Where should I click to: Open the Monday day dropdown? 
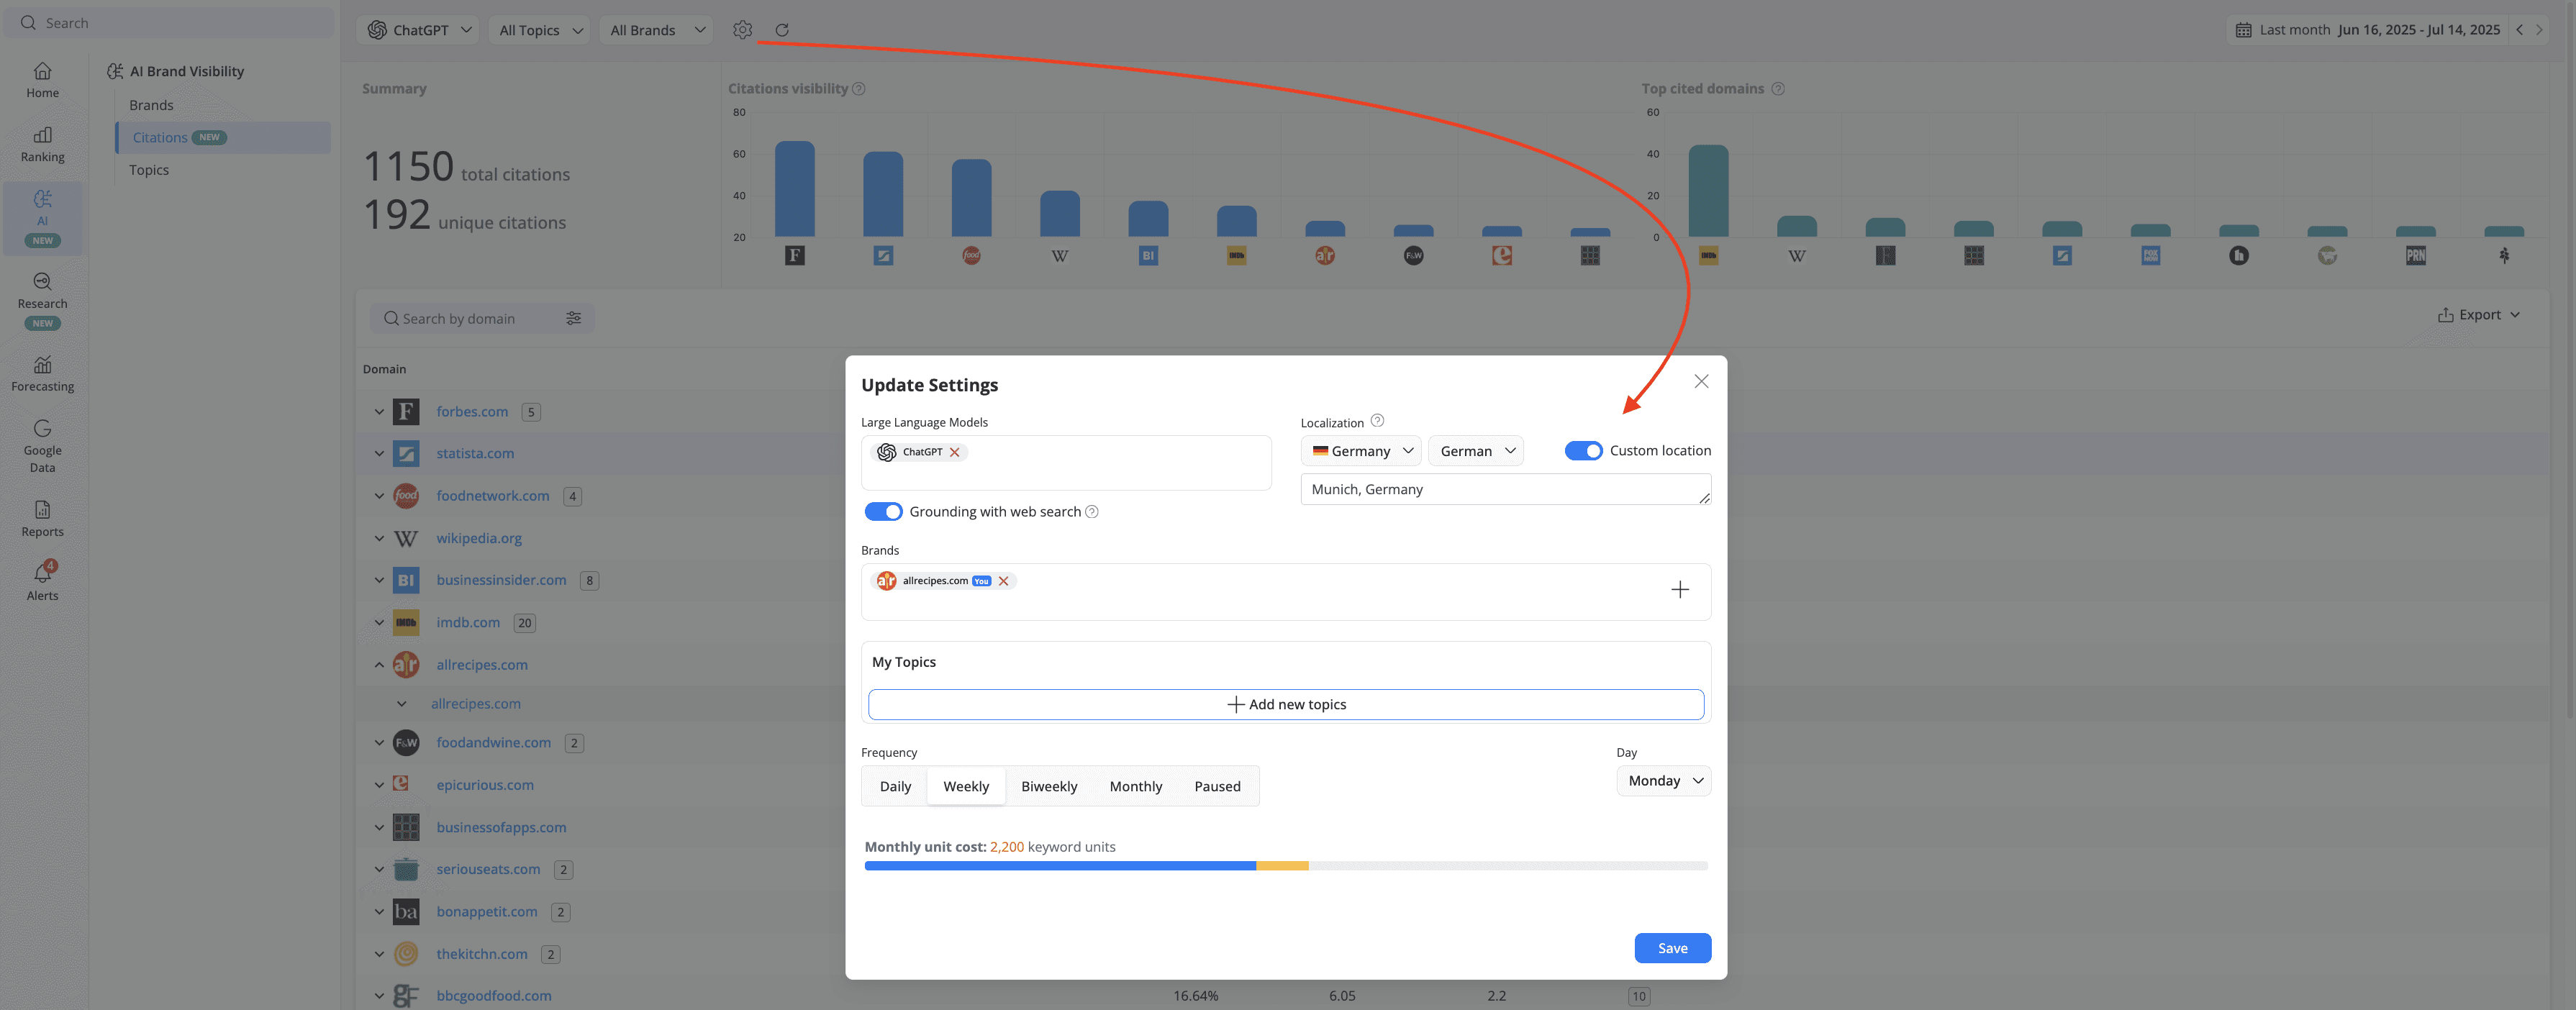pos(1664,781)
